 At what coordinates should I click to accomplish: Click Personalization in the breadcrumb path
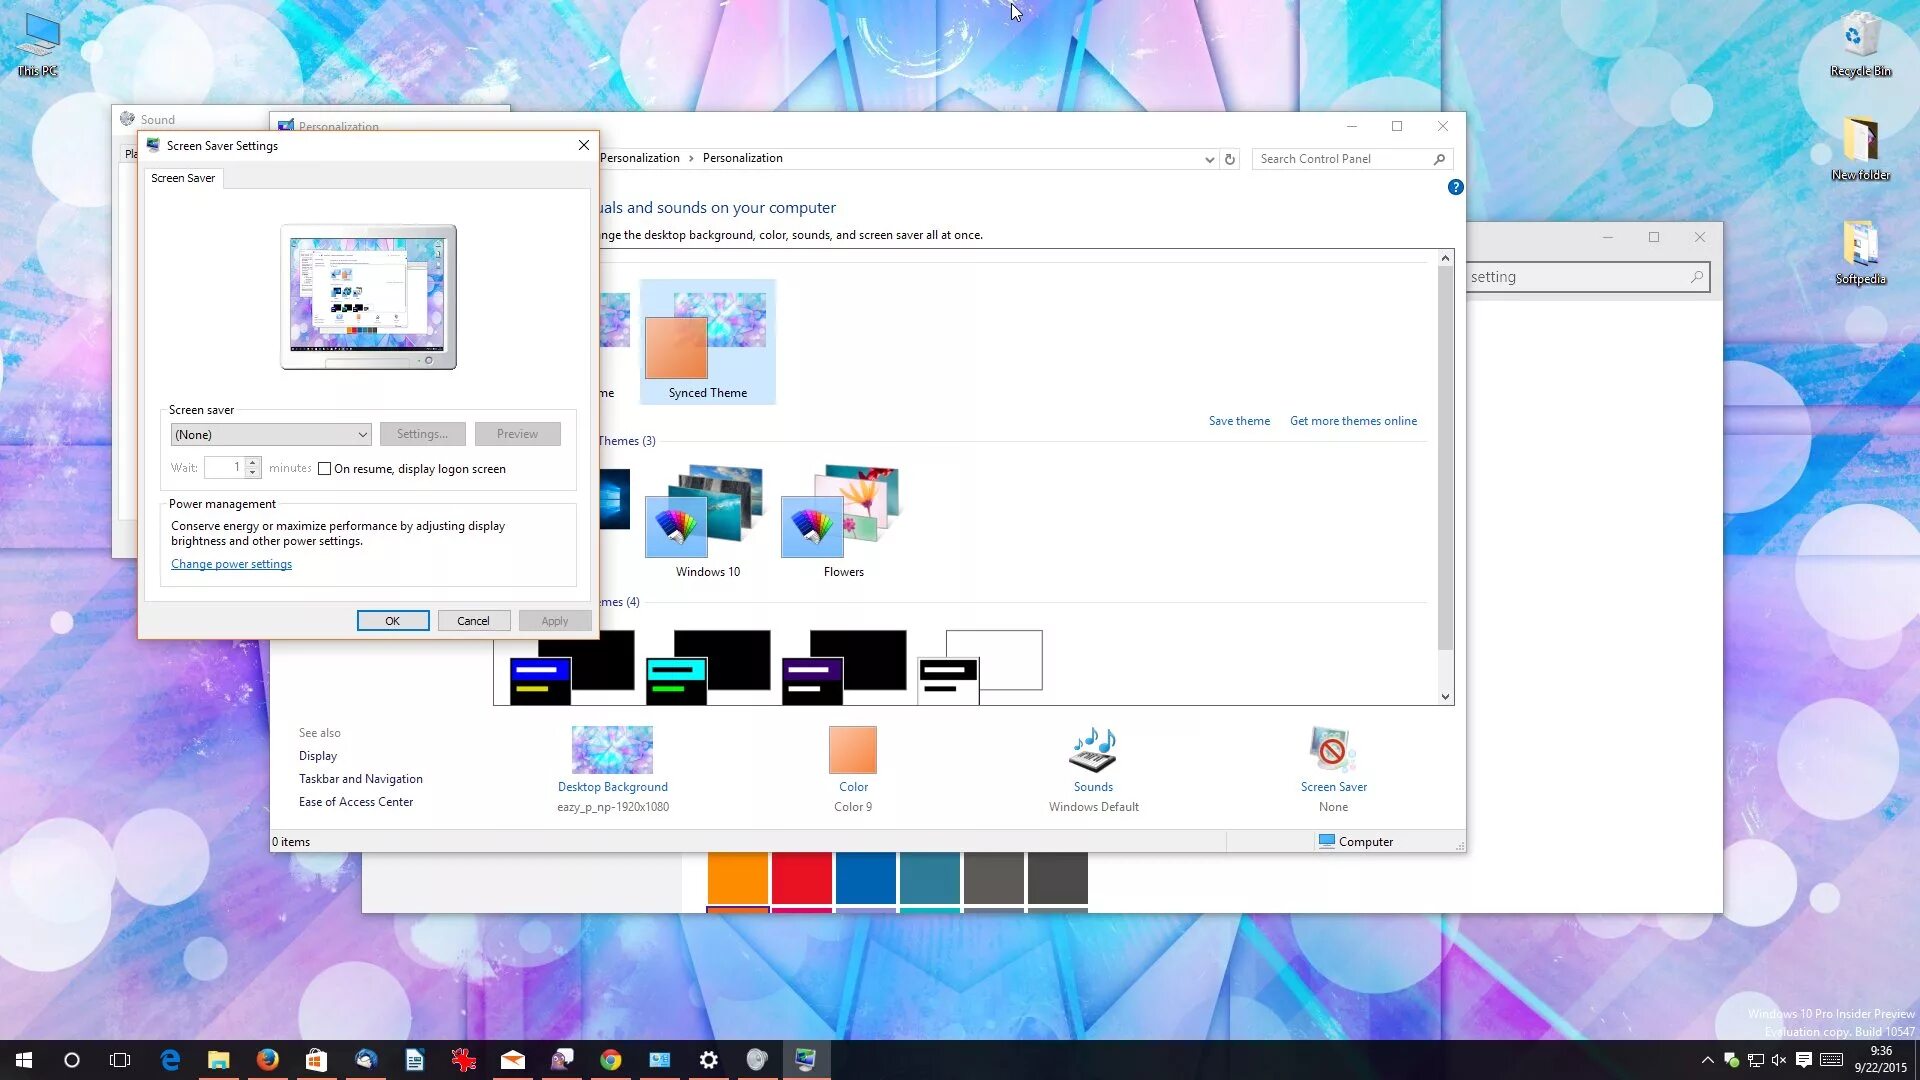742,158
